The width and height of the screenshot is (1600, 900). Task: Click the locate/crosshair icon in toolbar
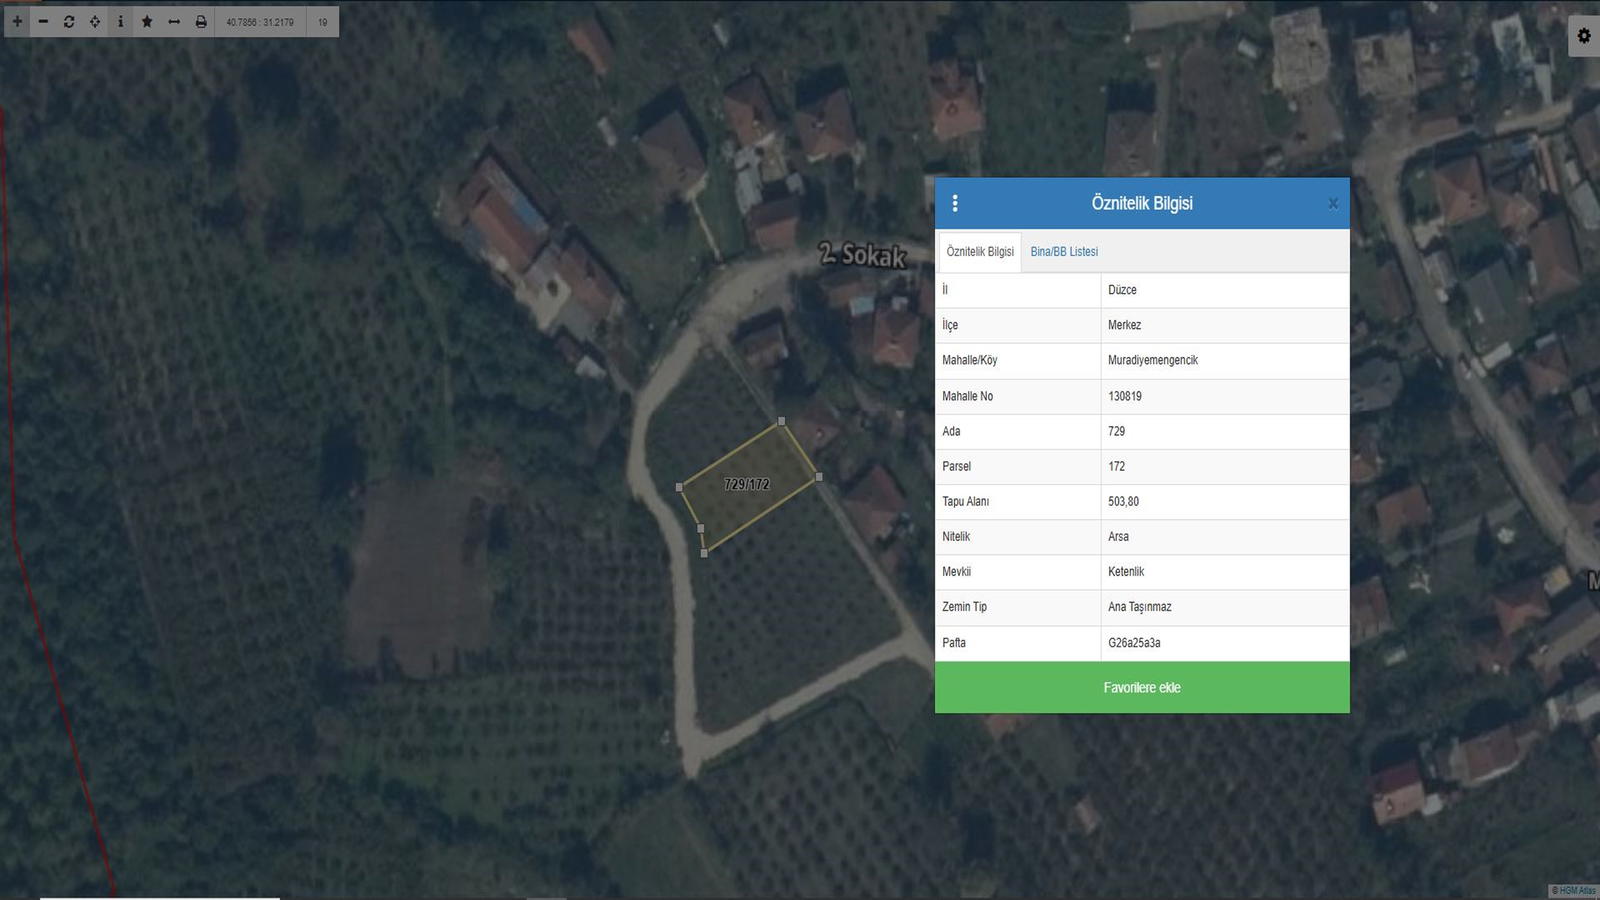coord(95,21)
